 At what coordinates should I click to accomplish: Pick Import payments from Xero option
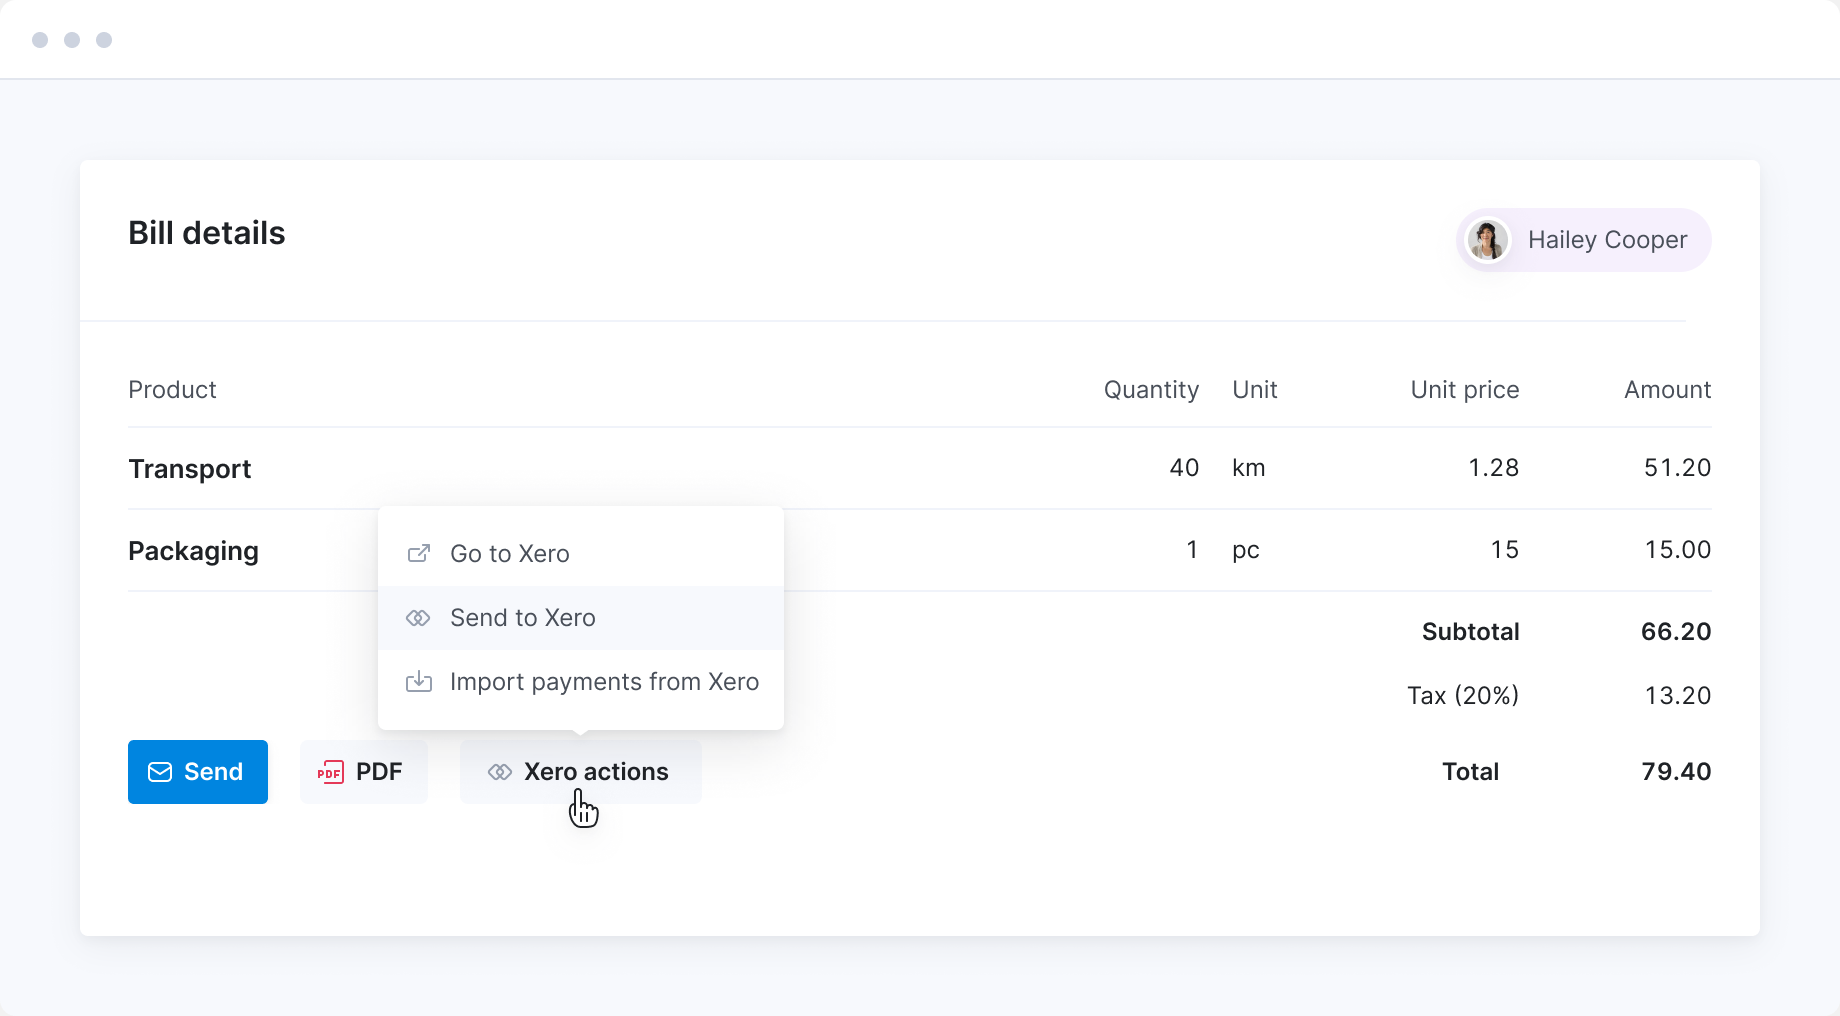click(x=604, y=682)
